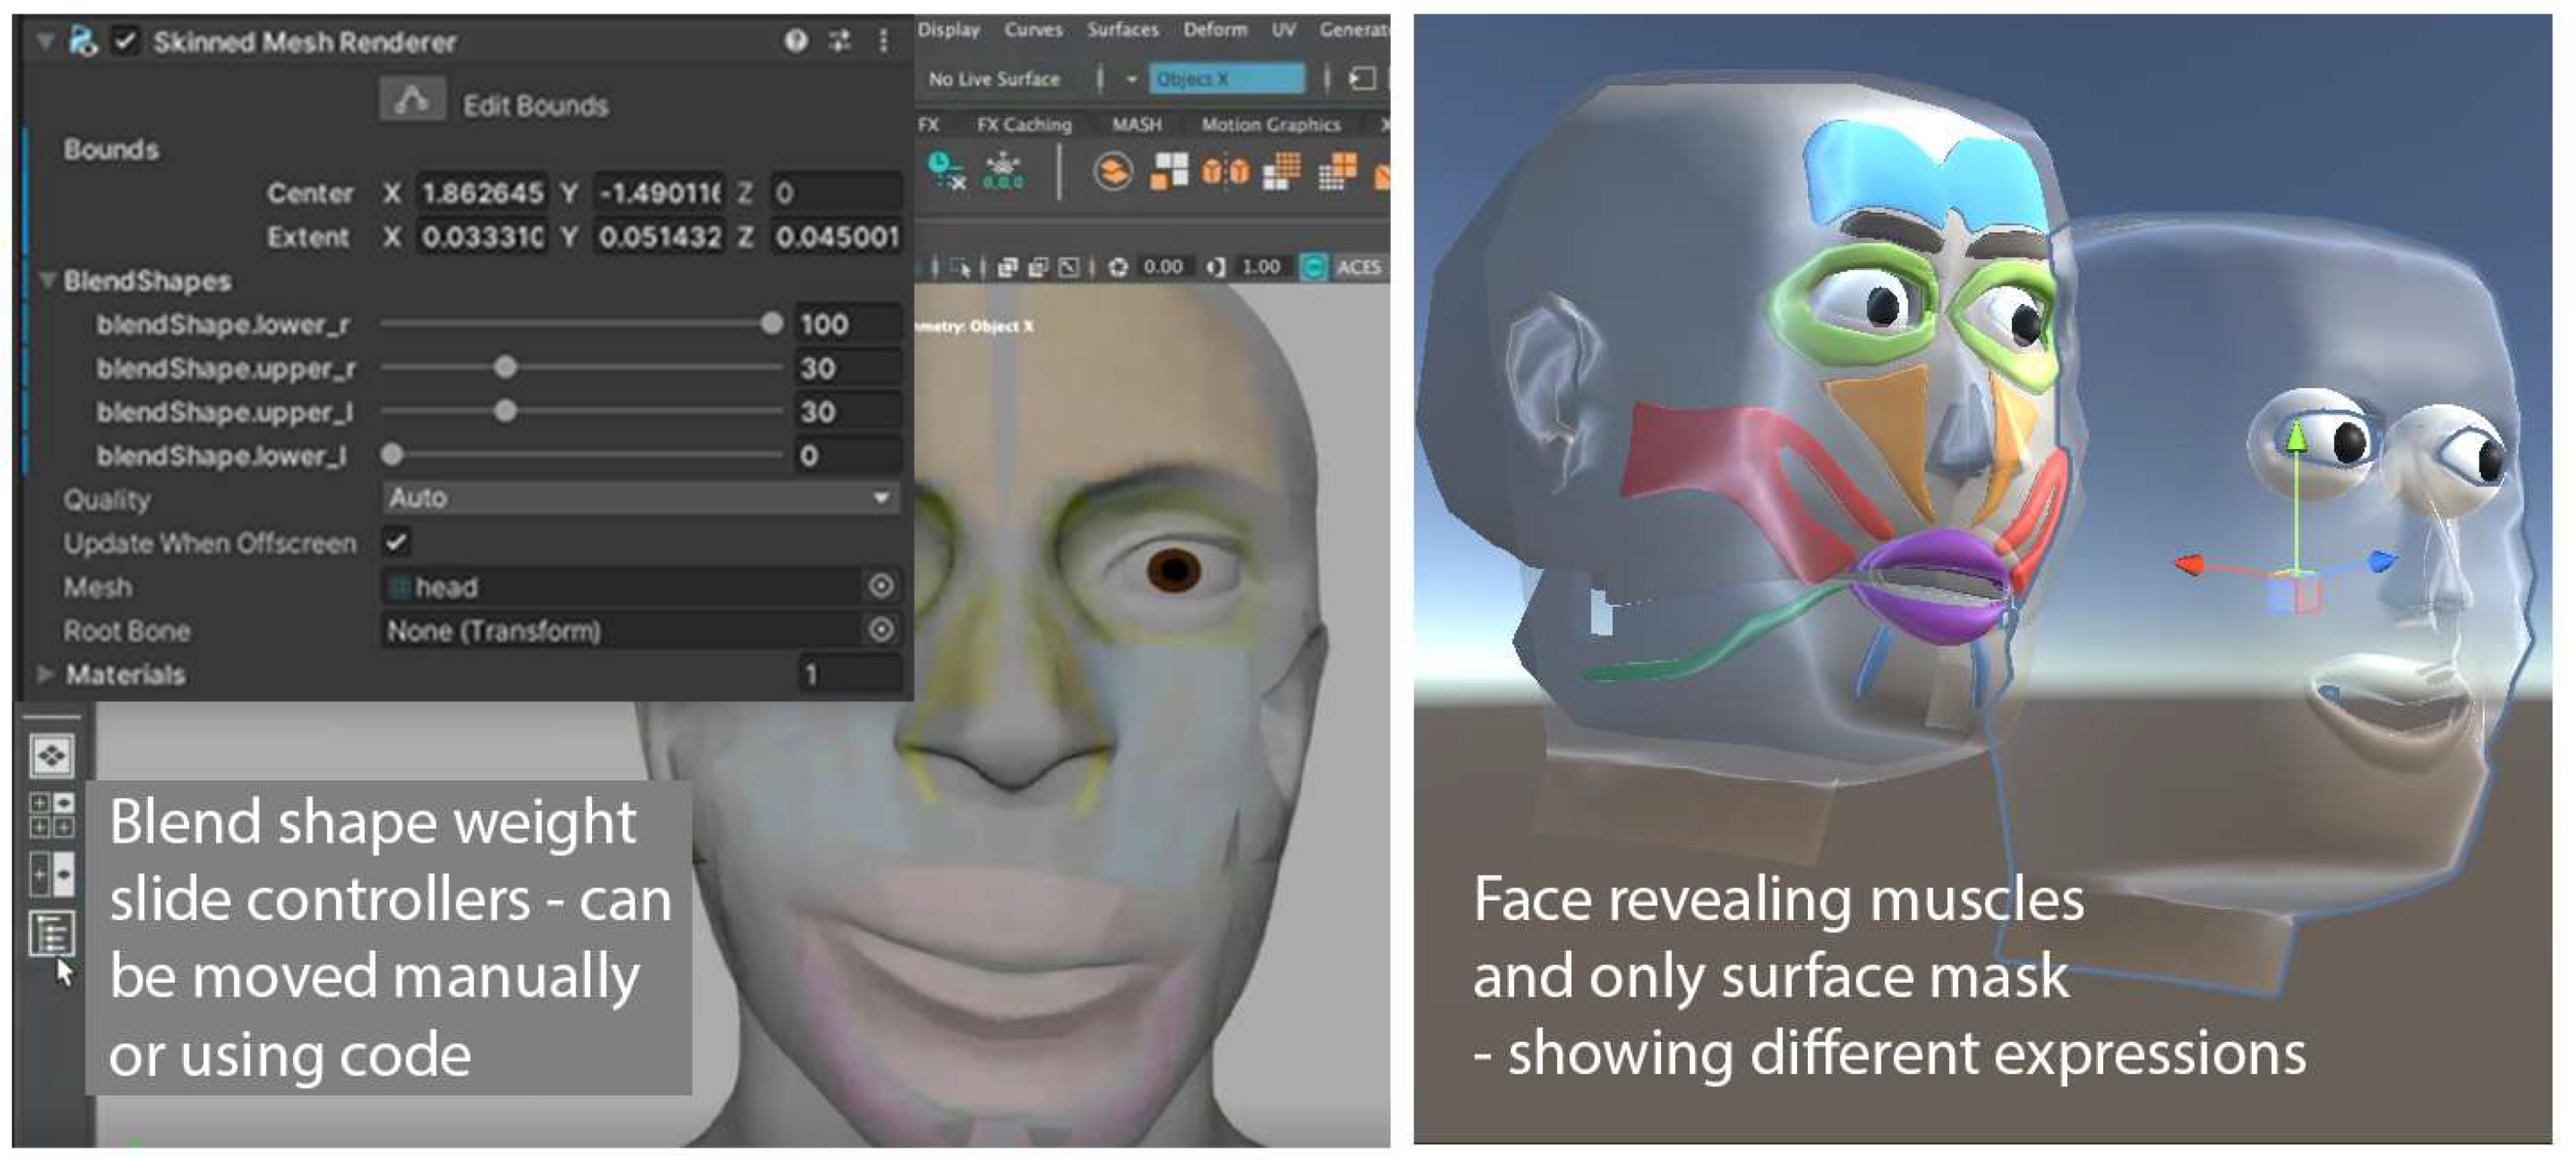
Task: Switch to the MASH shelf tab
Action: [x=1137, y=125]
